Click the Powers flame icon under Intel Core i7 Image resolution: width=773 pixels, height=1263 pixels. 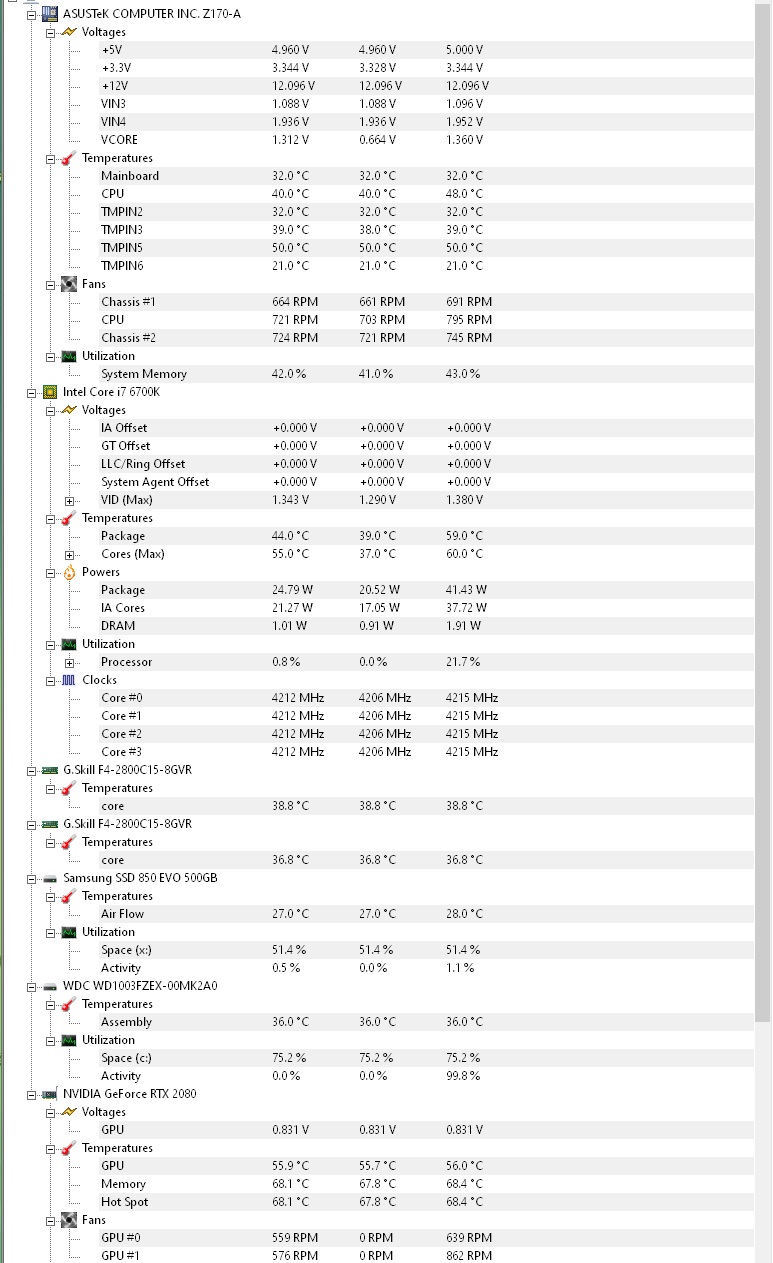pos(69,572)
